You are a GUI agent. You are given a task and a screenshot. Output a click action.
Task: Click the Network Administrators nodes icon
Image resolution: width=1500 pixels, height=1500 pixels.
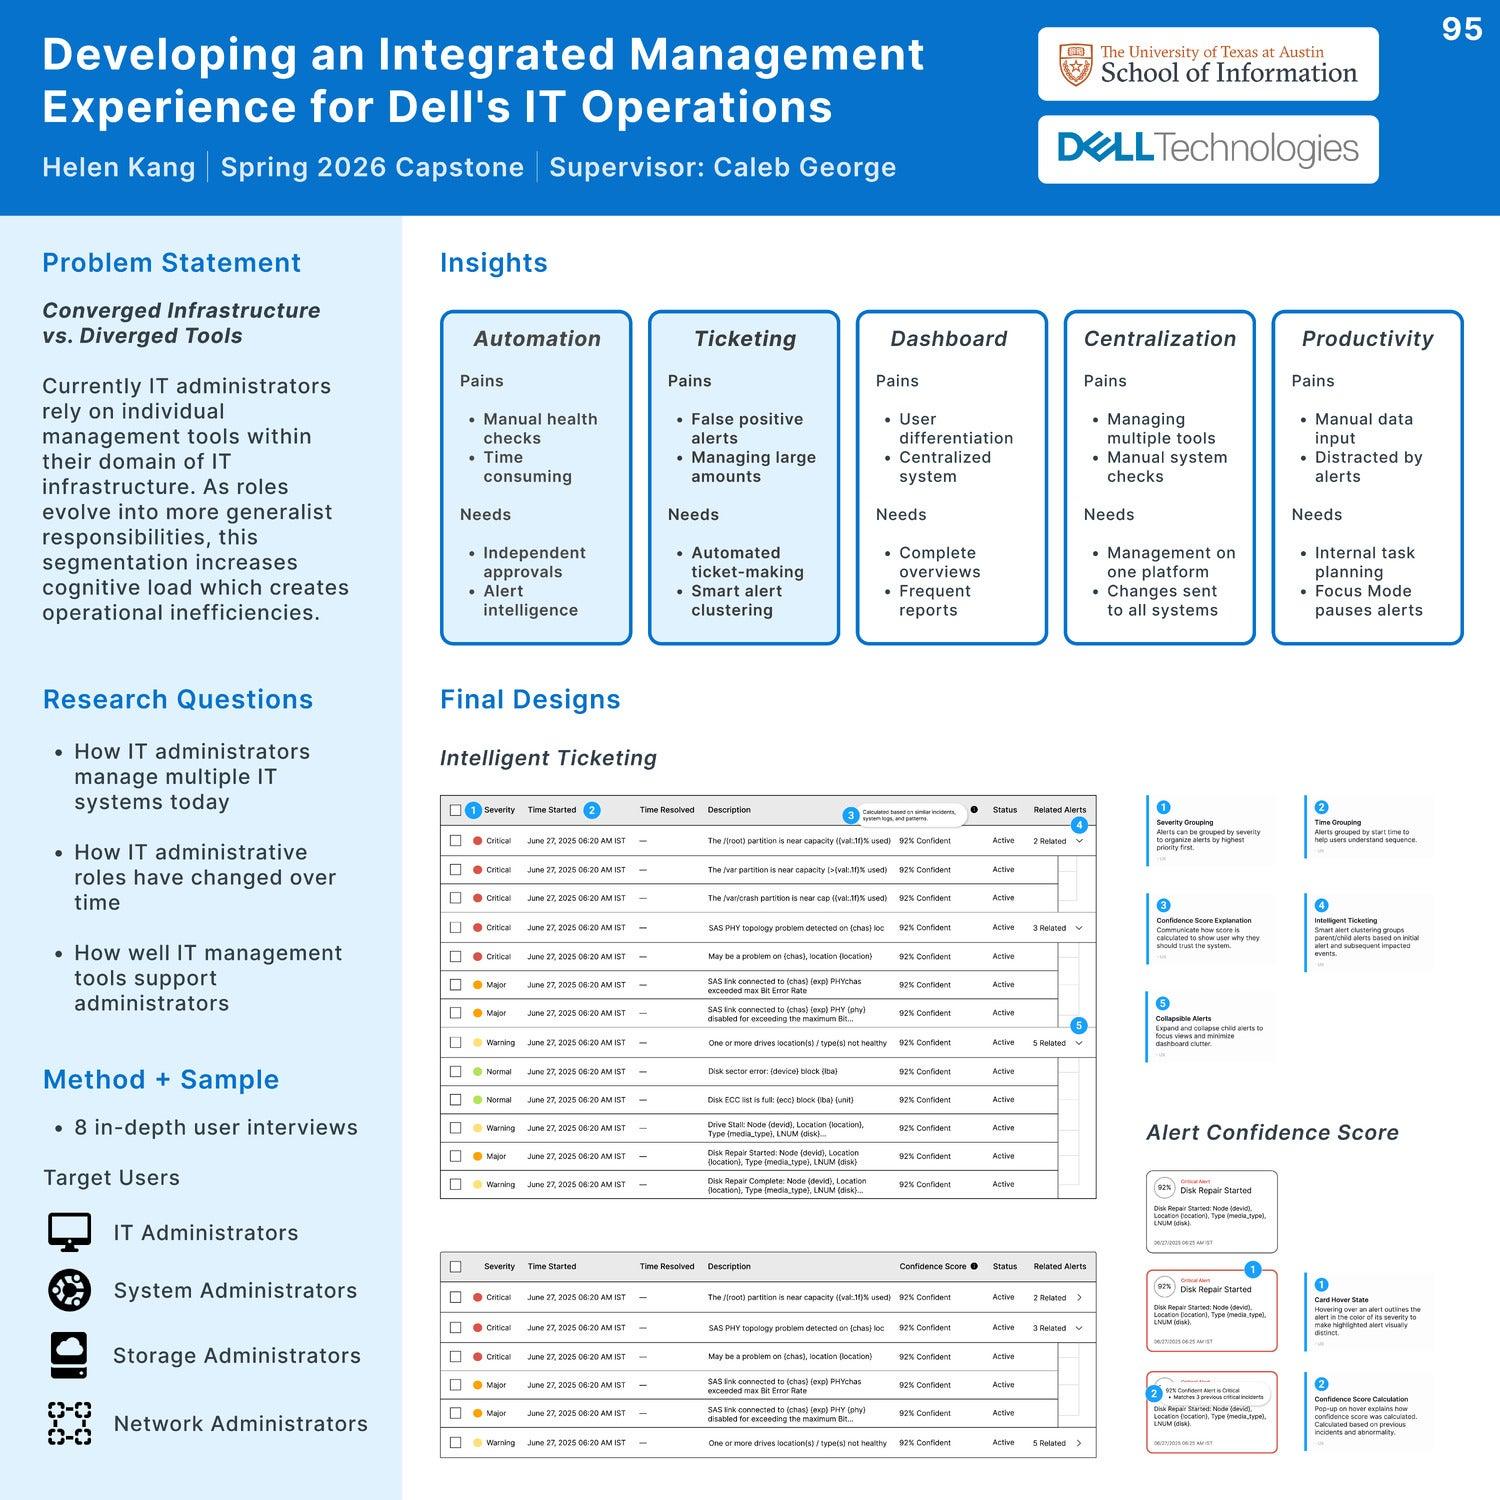69,1423
